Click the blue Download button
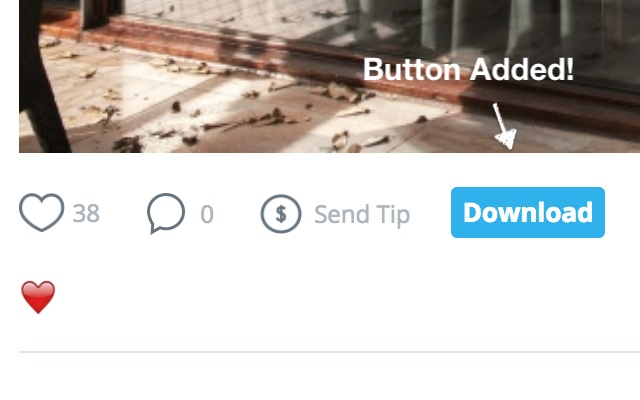Viewport: 640px width, 400px height. pos(528,212)
